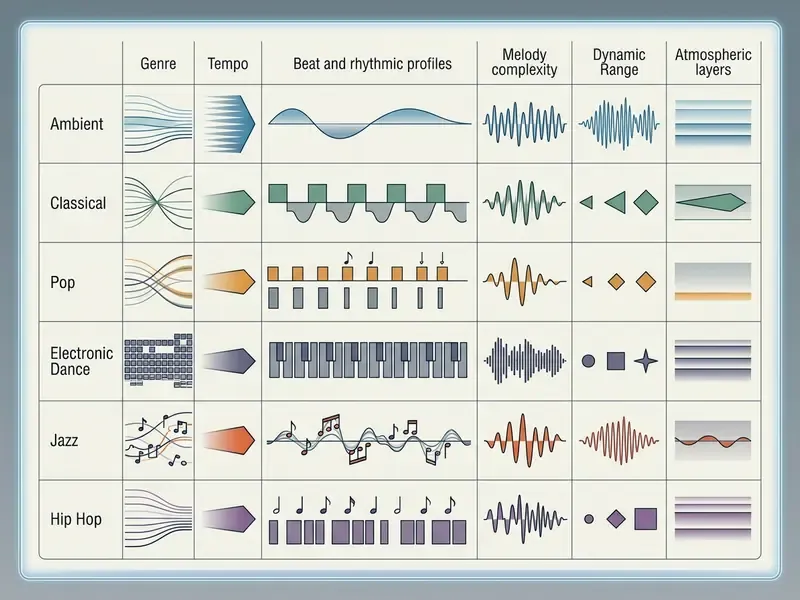
Task: Click the Jazz genre music notes icon
Action: coord(158,440)
